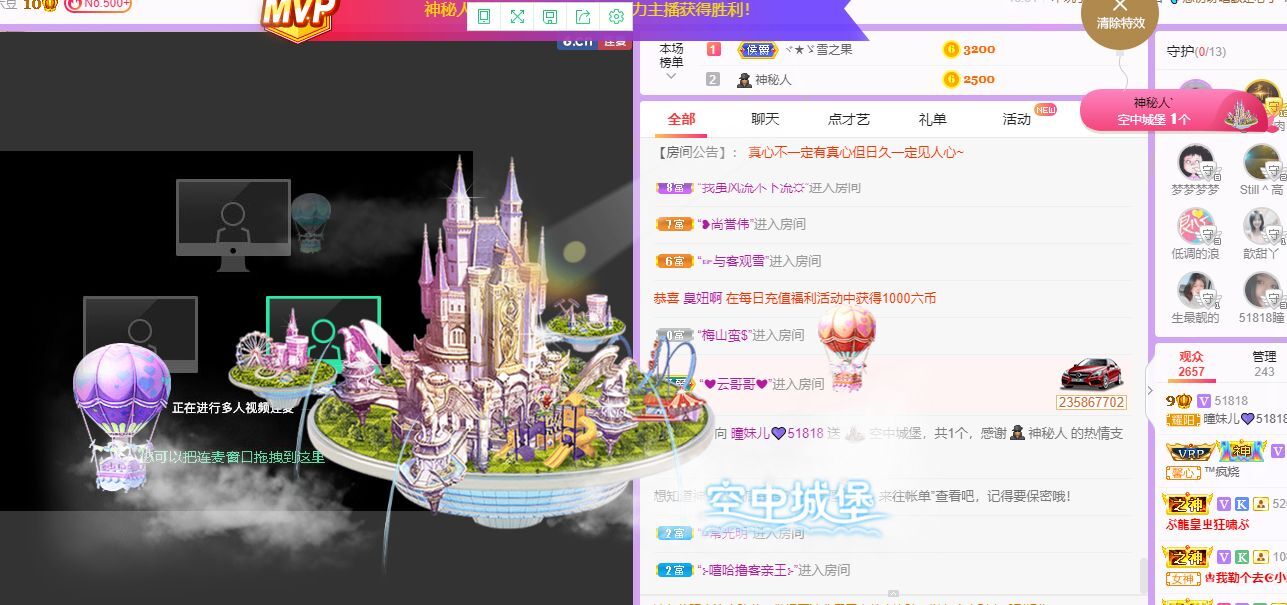Click the pink hot air balloon in chat

point(846,347)
